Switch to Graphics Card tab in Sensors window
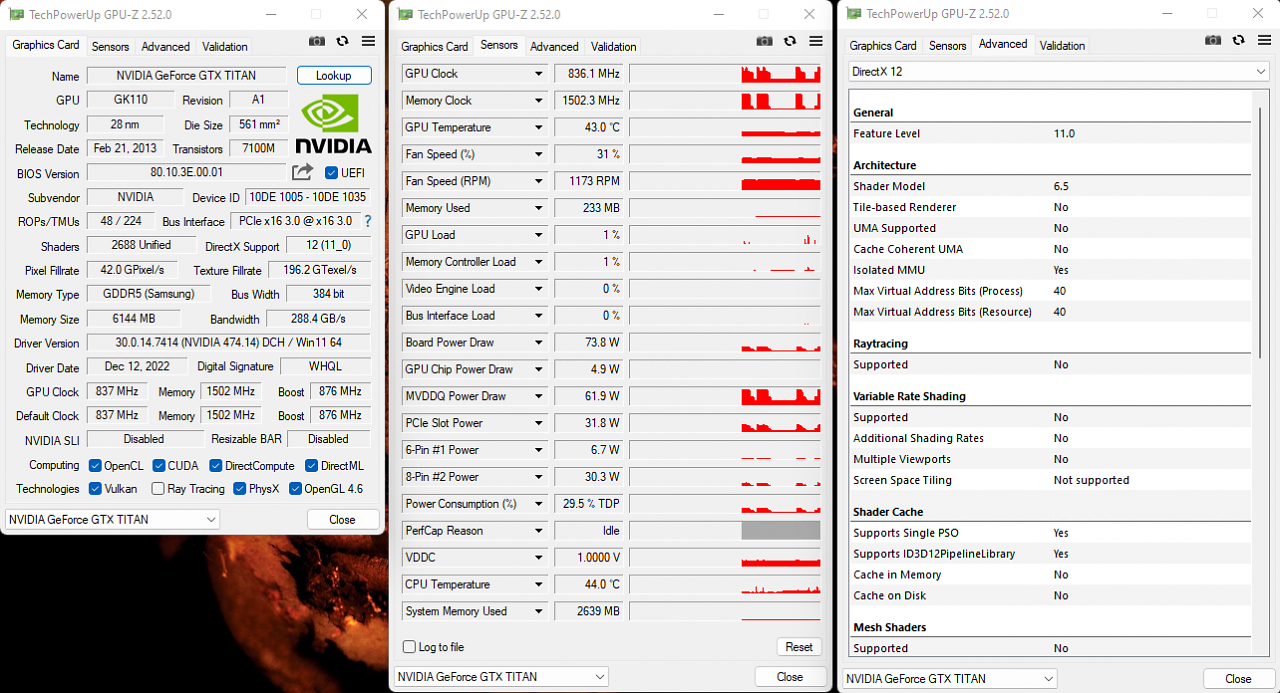Screen dimensions: 1280x693 point(434,47)
